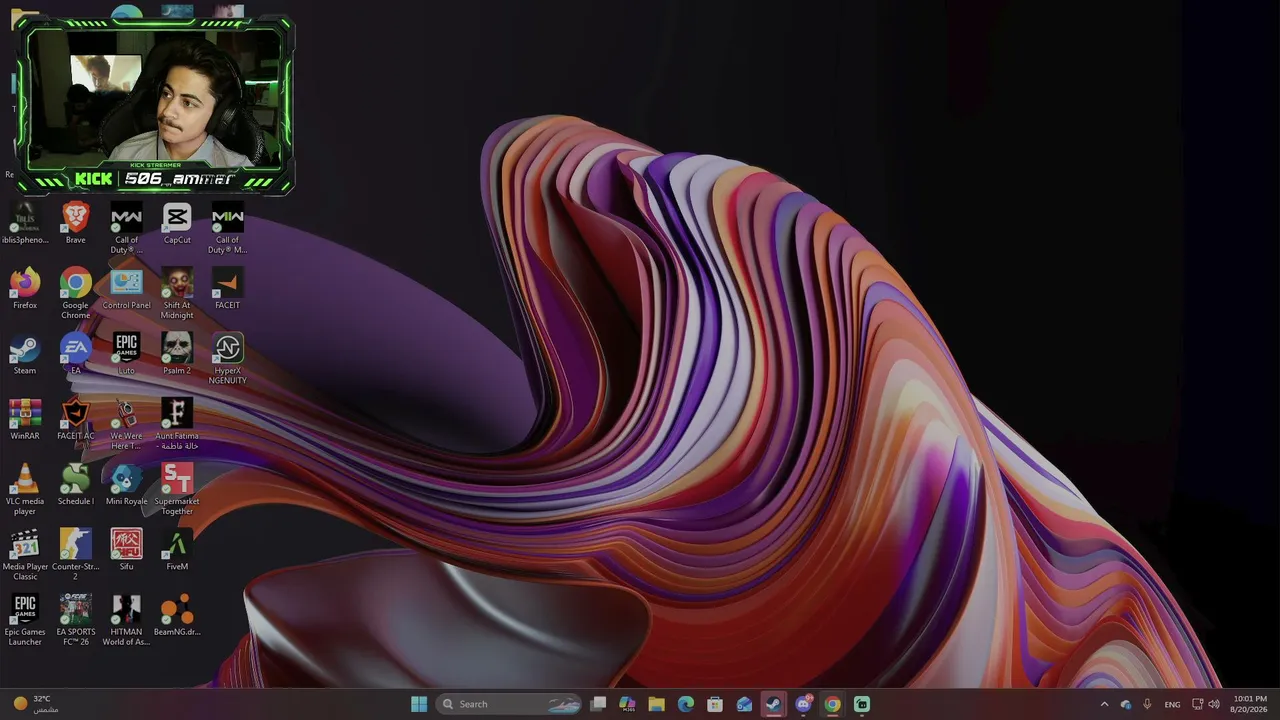The height and width of the screenshot is (720, 1280).
Task: Click the microphone icon in system tray
Action: pyautogui.click(x=1147, y=704)
